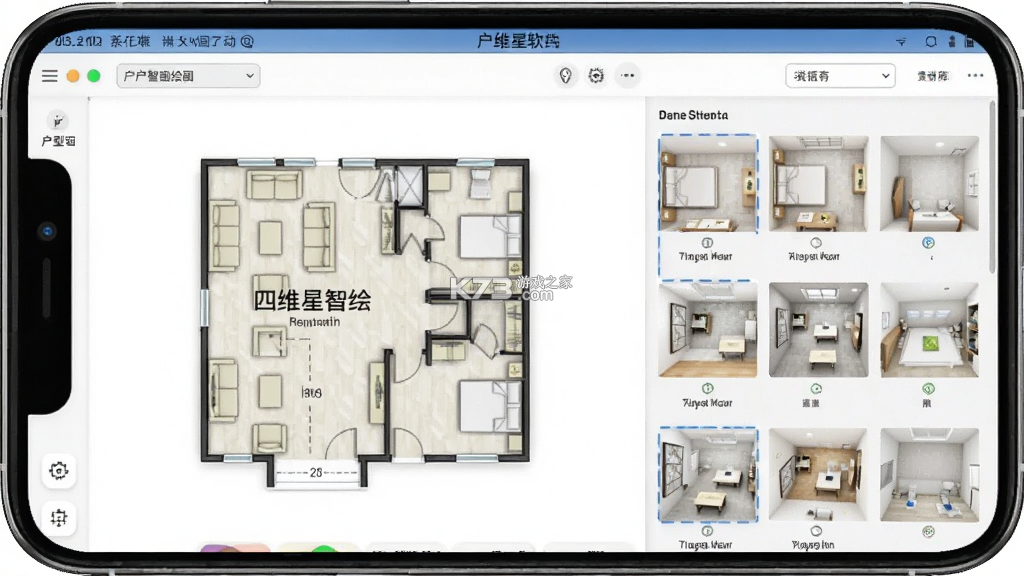Click the Playse Ion label
This screenshot has height=576, width=1024.
click(x=813, y=545)
